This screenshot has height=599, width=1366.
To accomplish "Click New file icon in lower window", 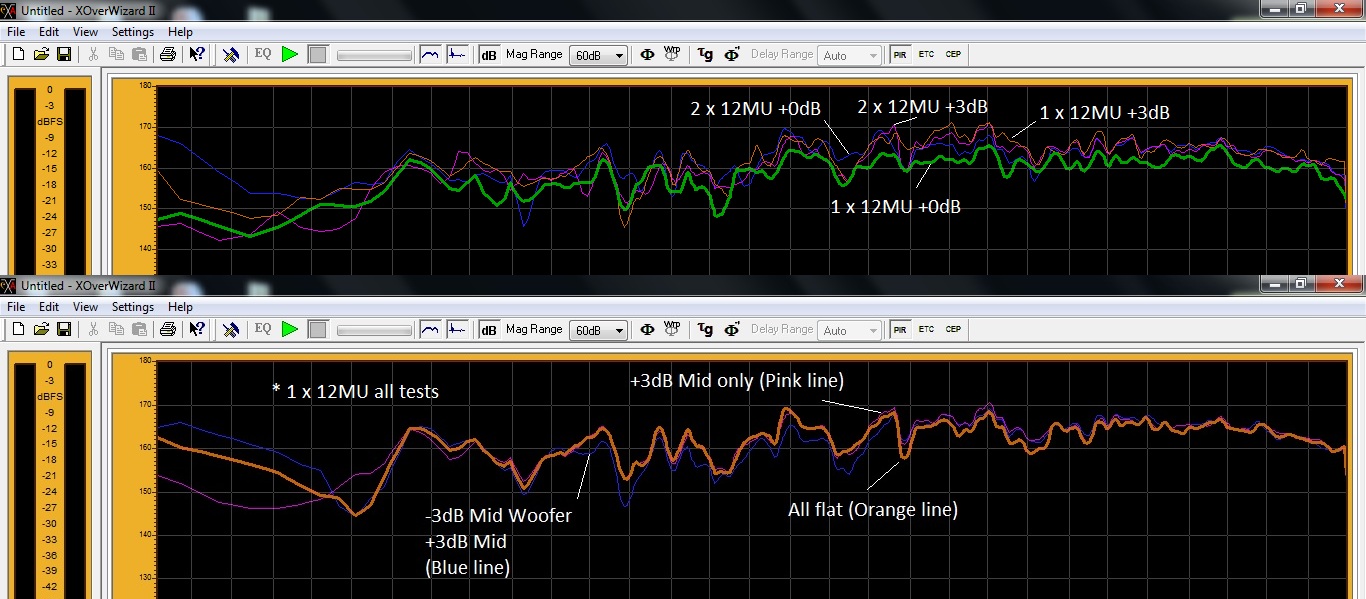I will coord(17,329).
